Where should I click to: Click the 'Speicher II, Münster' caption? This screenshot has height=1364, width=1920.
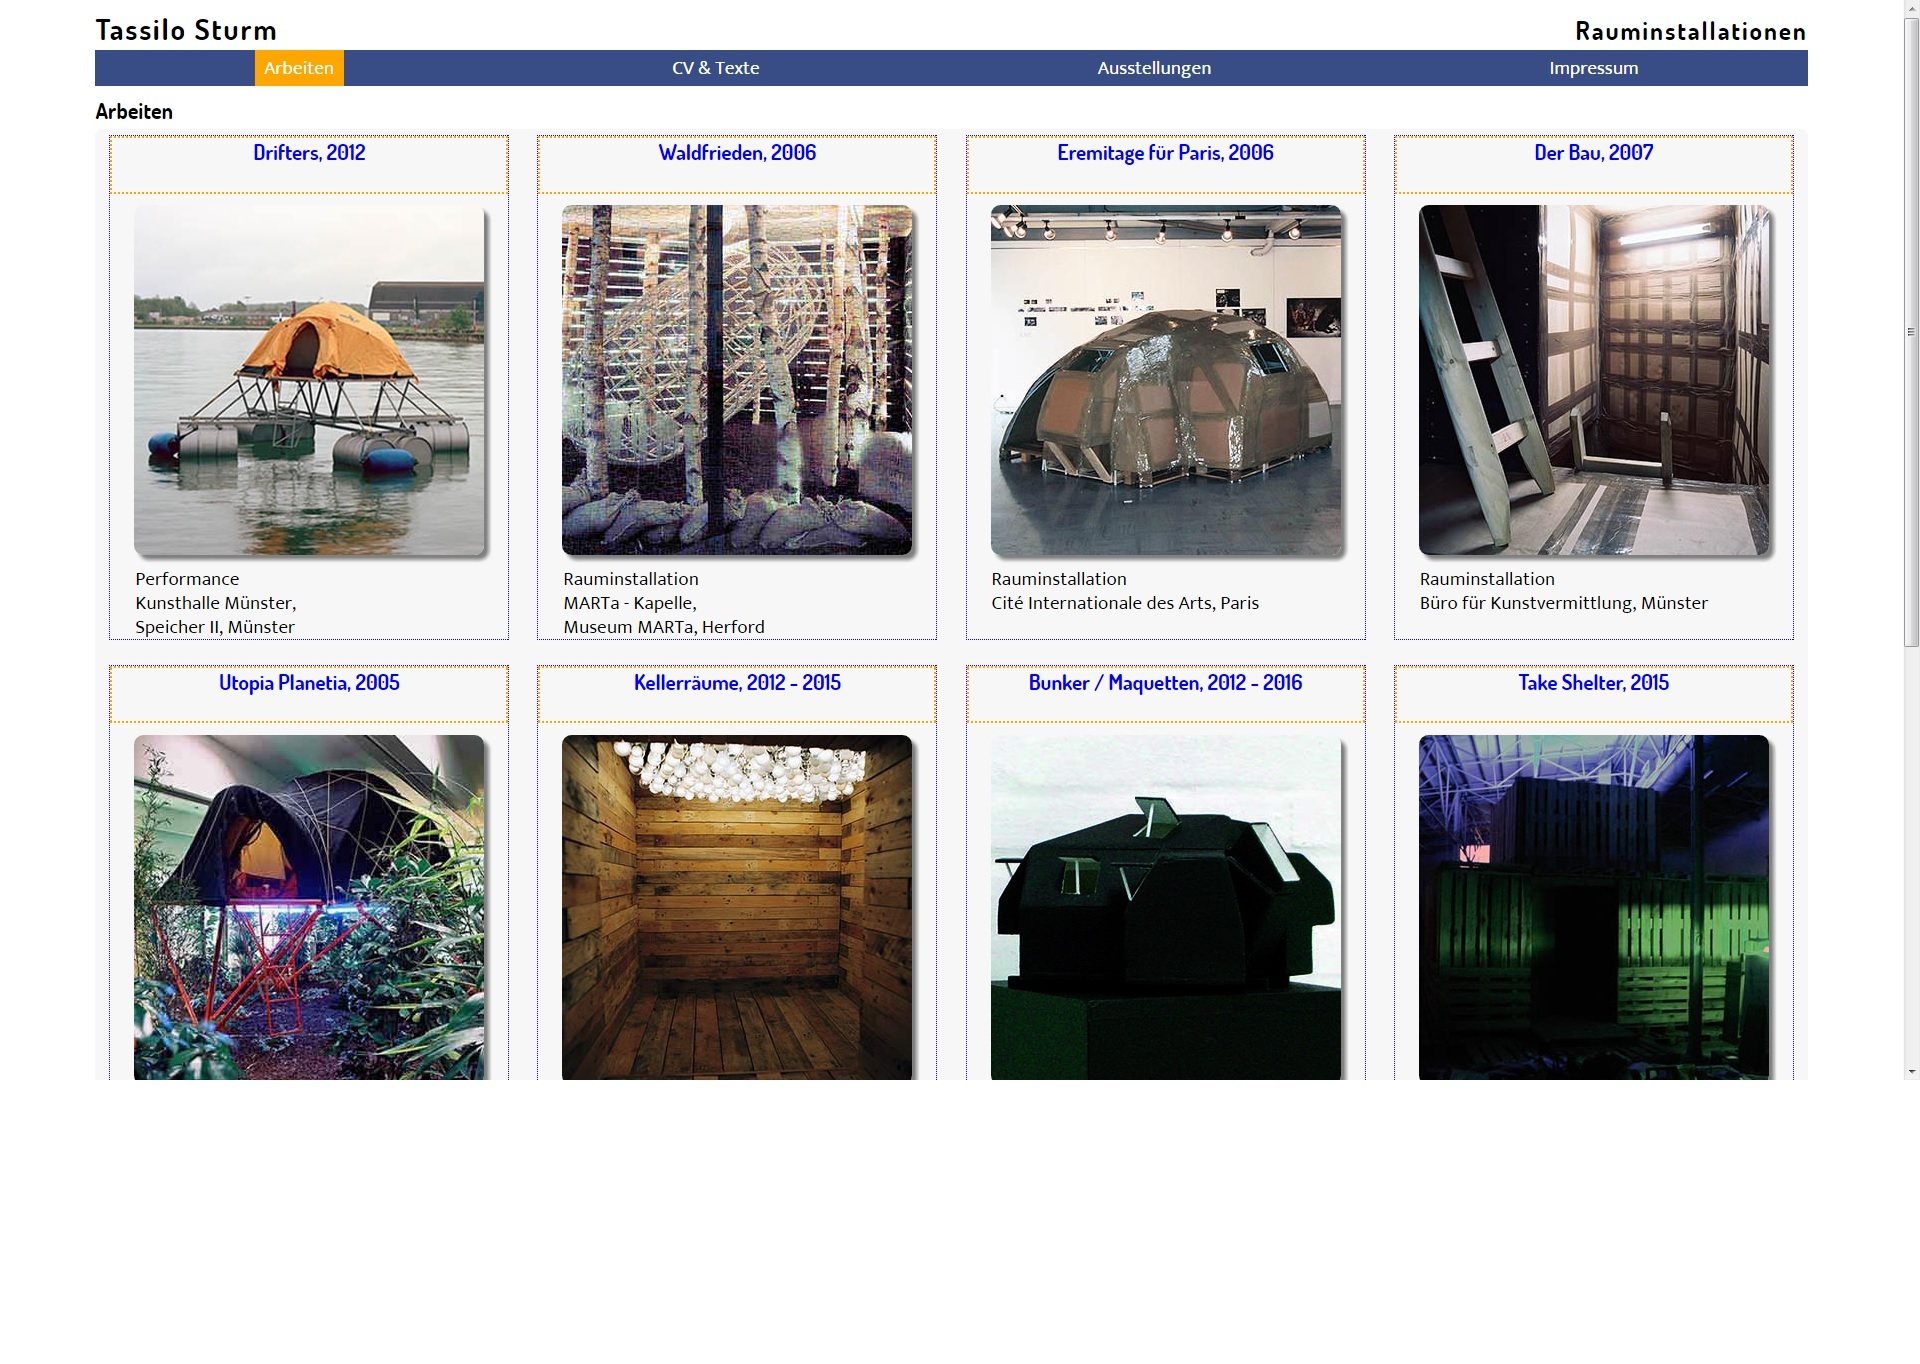point(215,627)
